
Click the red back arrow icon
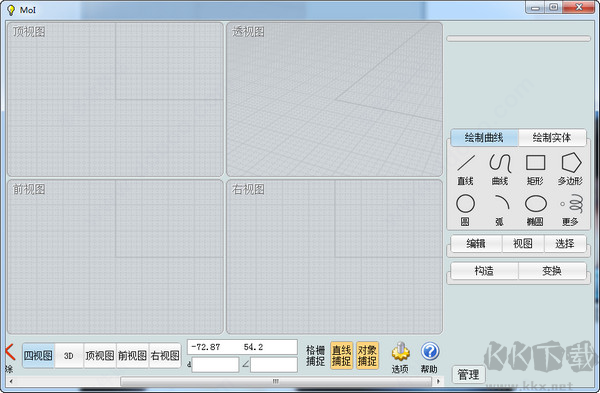[x=10, y=352]
